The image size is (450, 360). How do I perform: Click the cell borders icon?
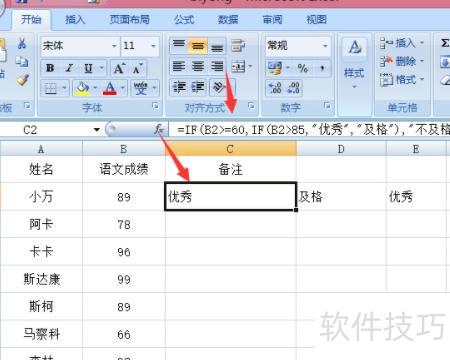51,88
